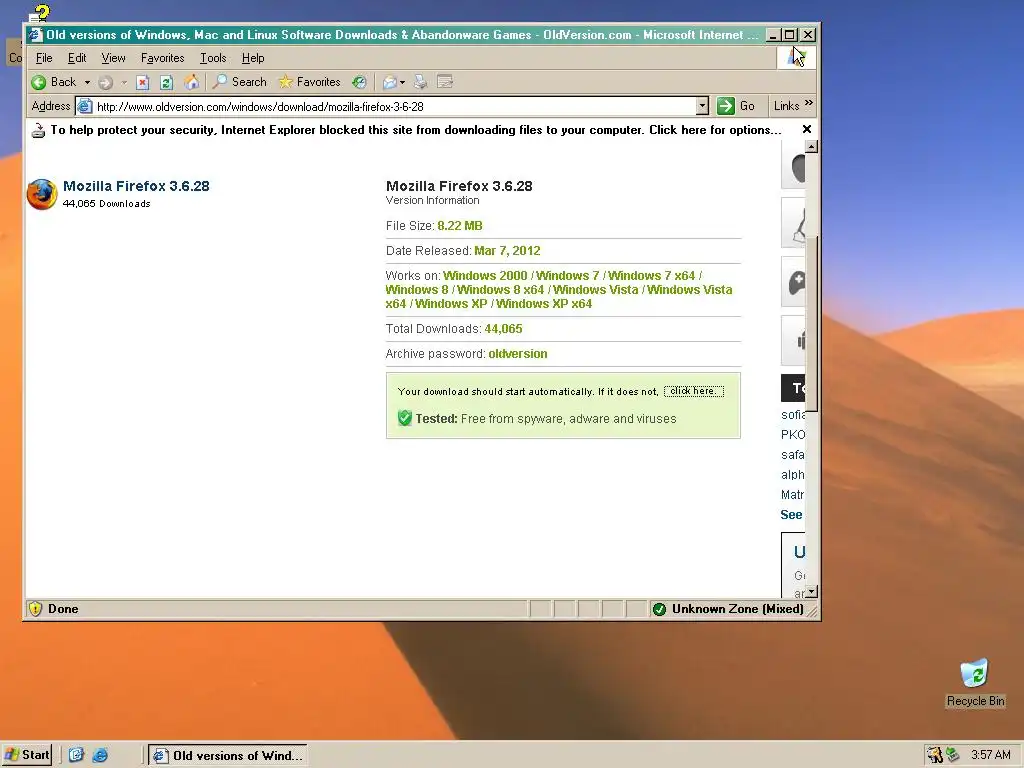Dismiss the information bar with its X
This screenshot has width=1024, height=768.
807,129
